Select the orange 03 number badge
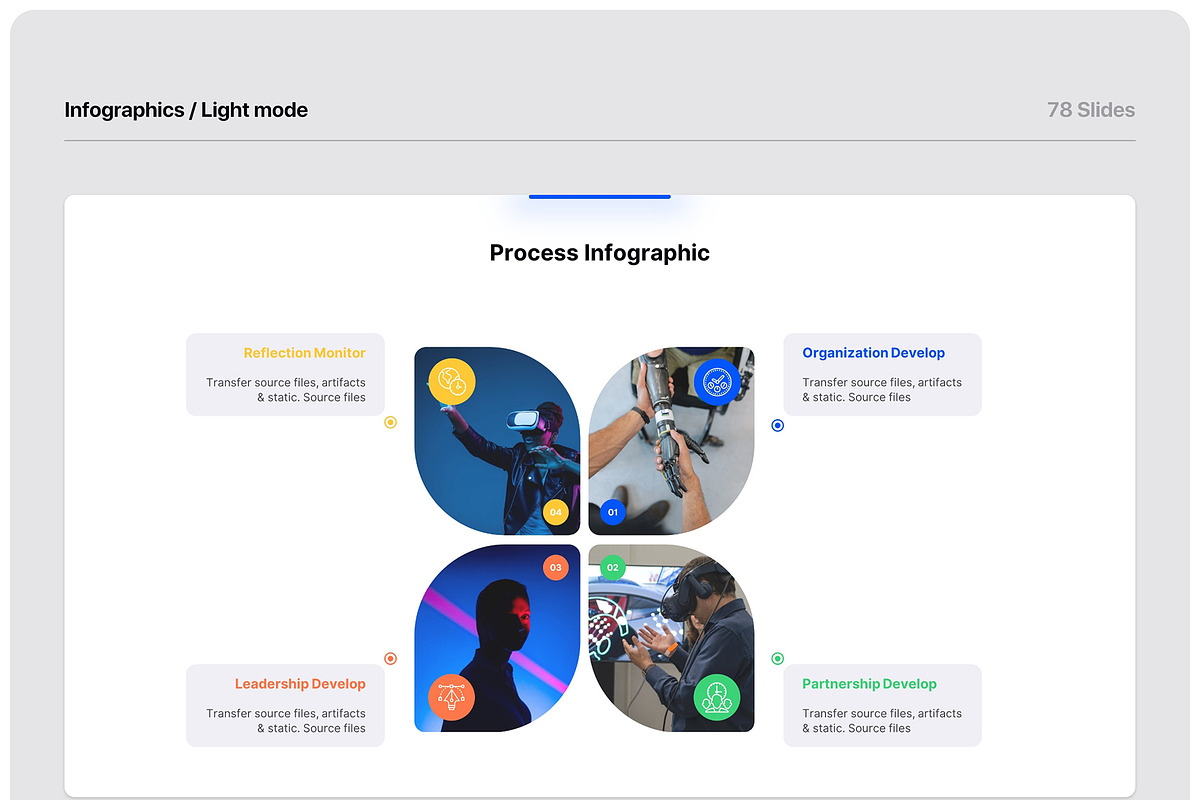The width and height of the screenshot is (1200, 800). pyautogui.click(x=556, y=567)
